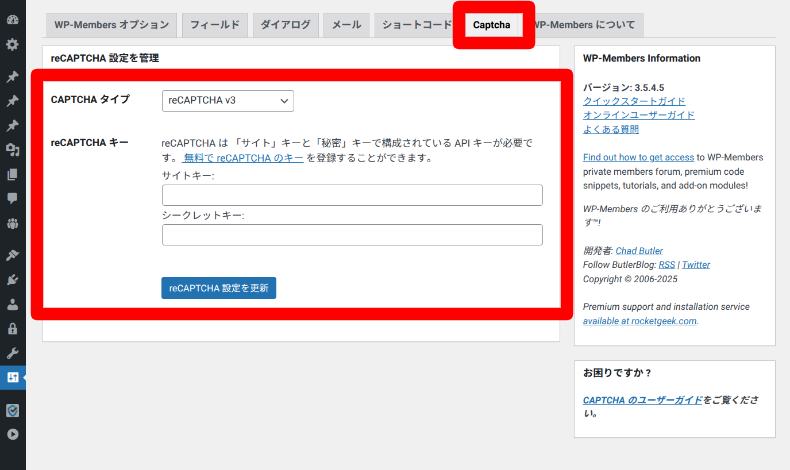Click the Copyright © 2006-2025 text

pos(630,279)
